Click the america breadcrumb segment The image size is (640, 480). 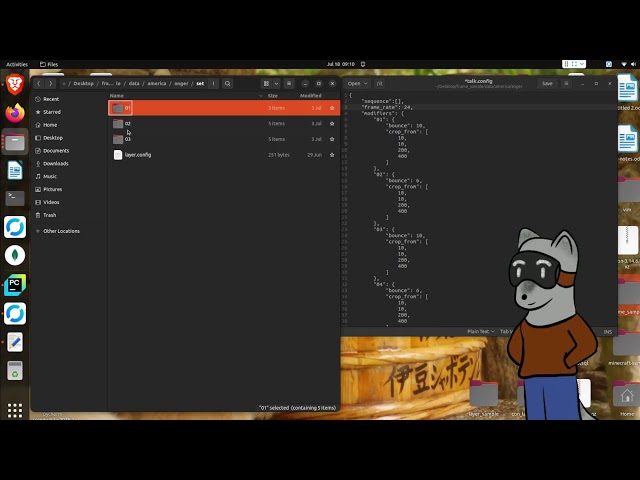tap(157, 83)
